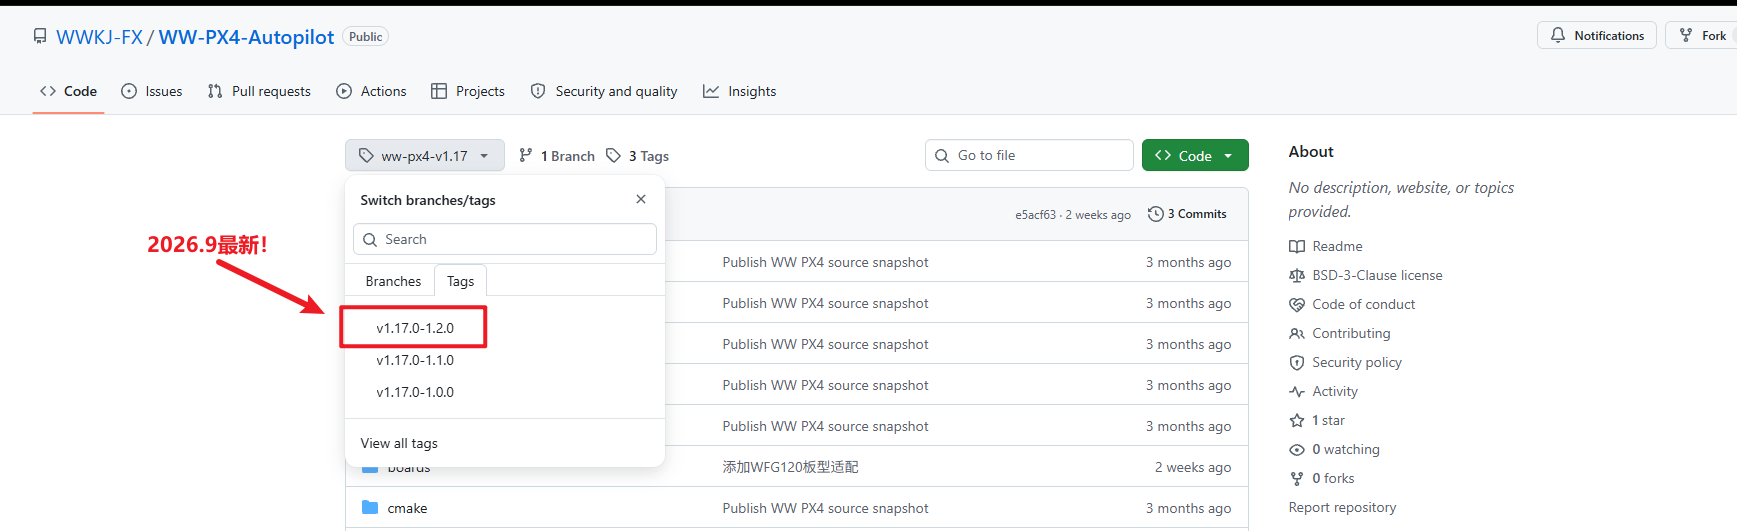Viewport: 1737px width, 531px height.
Task: Open the 1 star link
Action: click(x=1328, y=420)
